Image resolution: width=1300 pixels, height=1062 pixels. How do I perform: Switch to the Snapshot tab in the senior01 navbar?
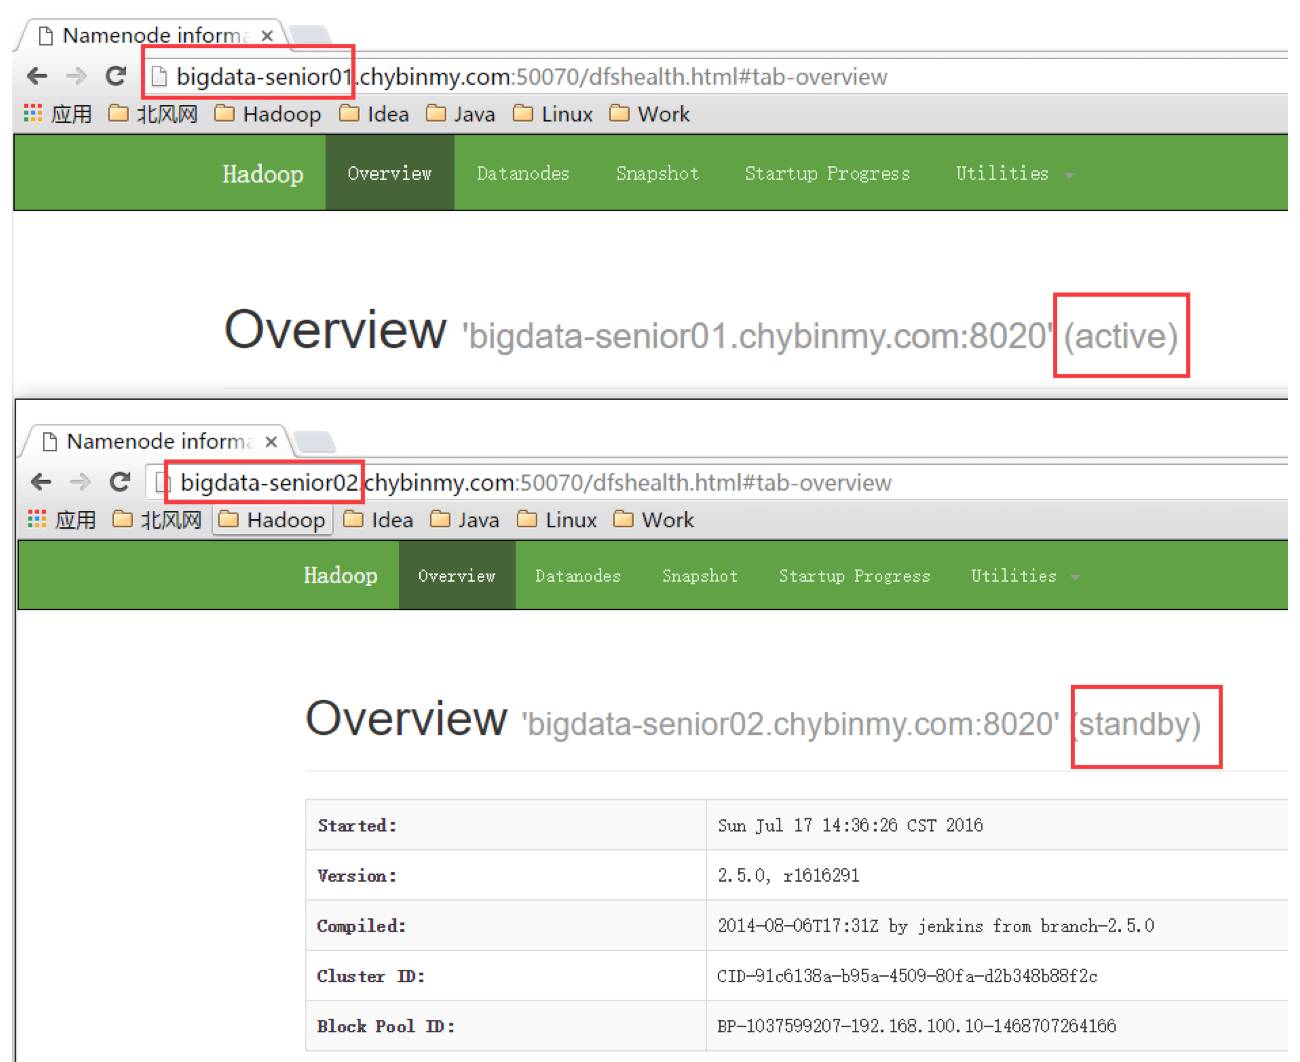(x=657, y=173)
